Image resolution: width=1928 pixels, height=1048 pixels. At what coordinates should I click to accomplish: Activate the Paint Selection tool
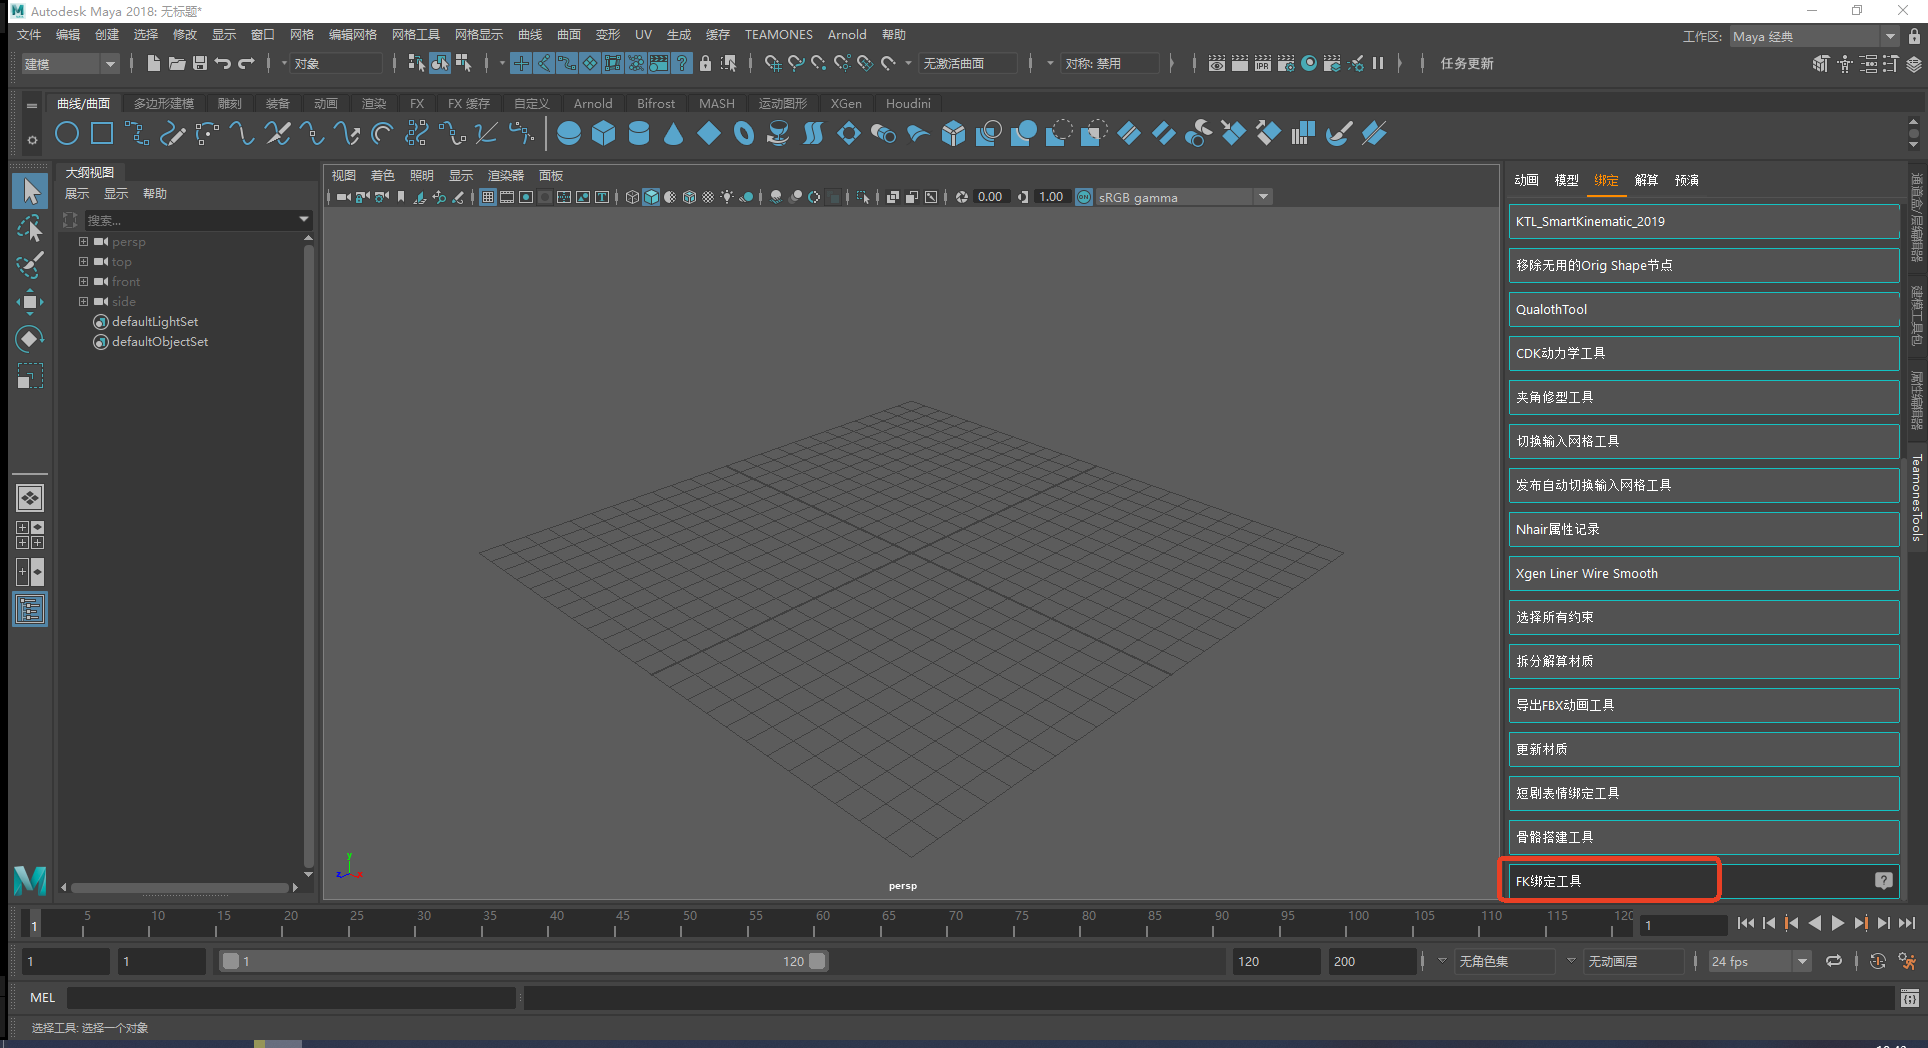(30, 265)
